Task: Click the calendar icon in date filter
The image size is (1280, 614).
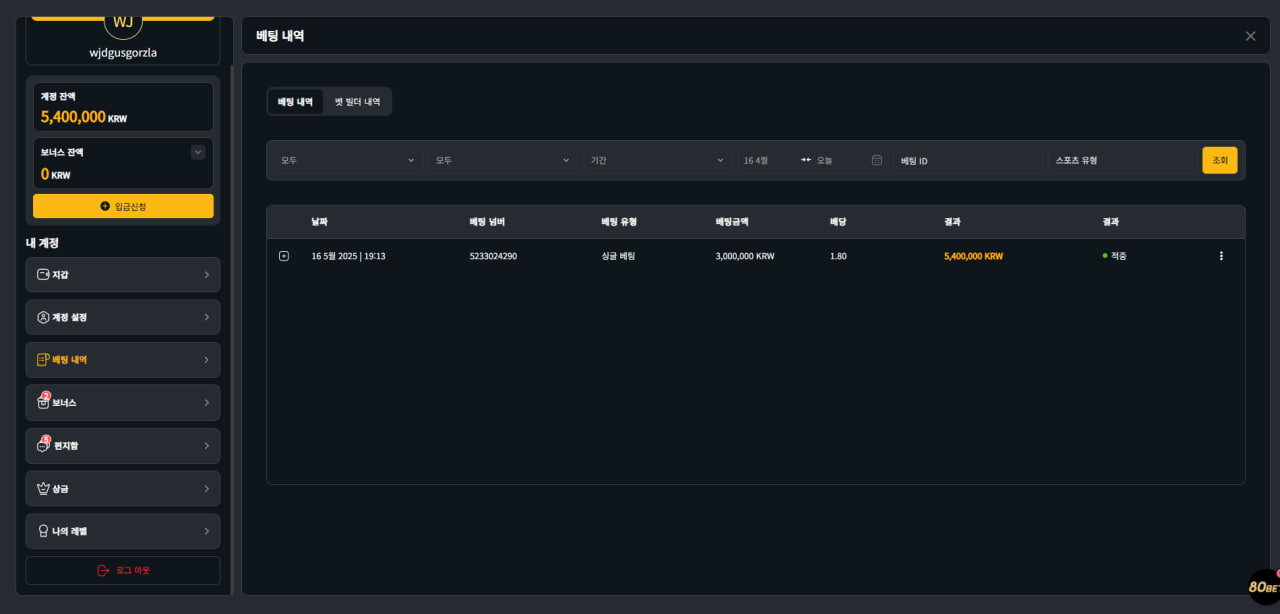Action: coord(877,160)
